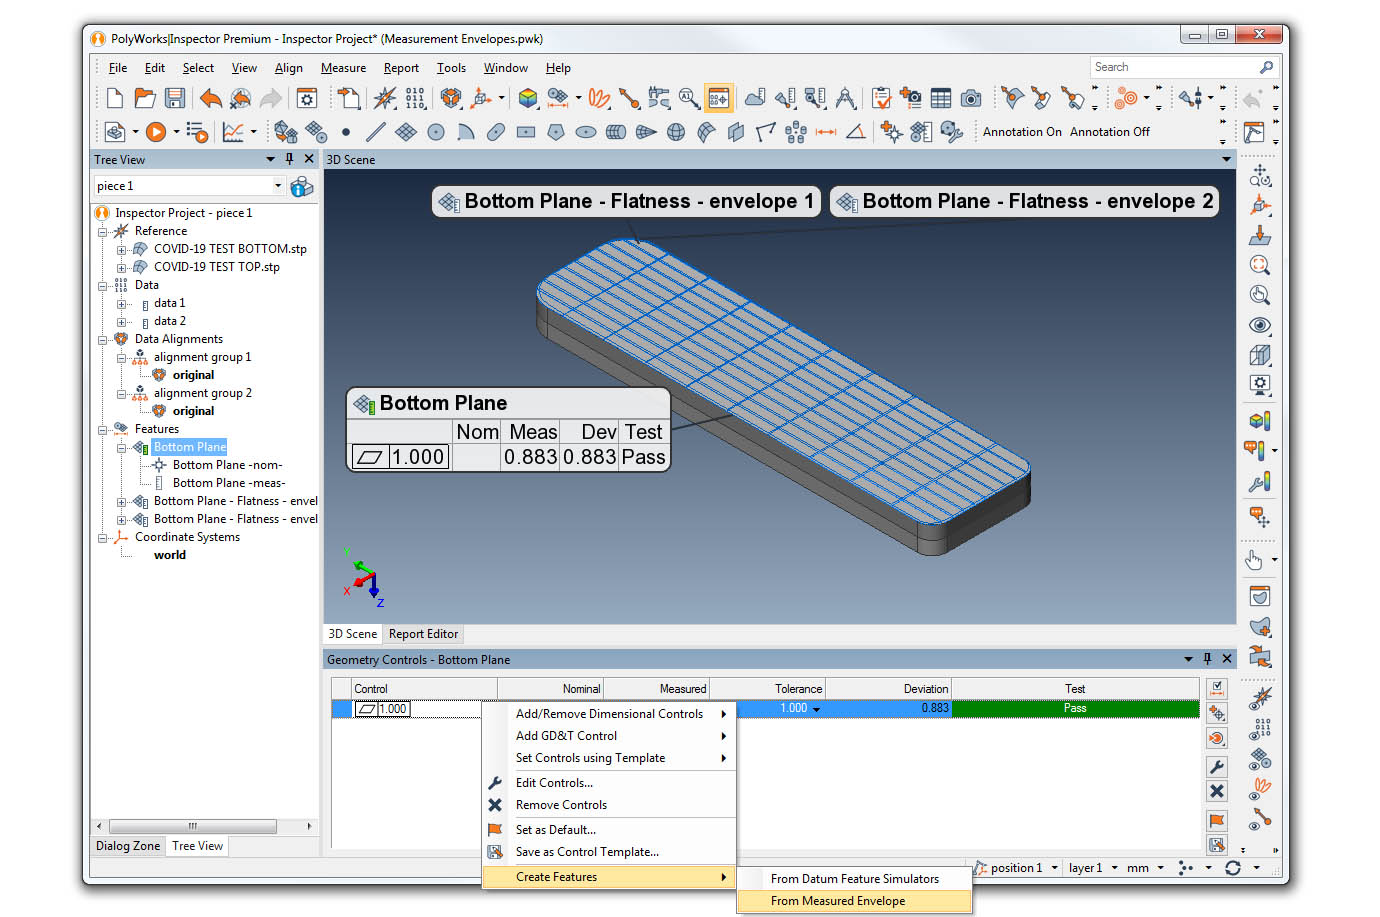Screen dimensions: 1380x917
Task: Click Annotation Off
Action: (x=1110, y=132)
